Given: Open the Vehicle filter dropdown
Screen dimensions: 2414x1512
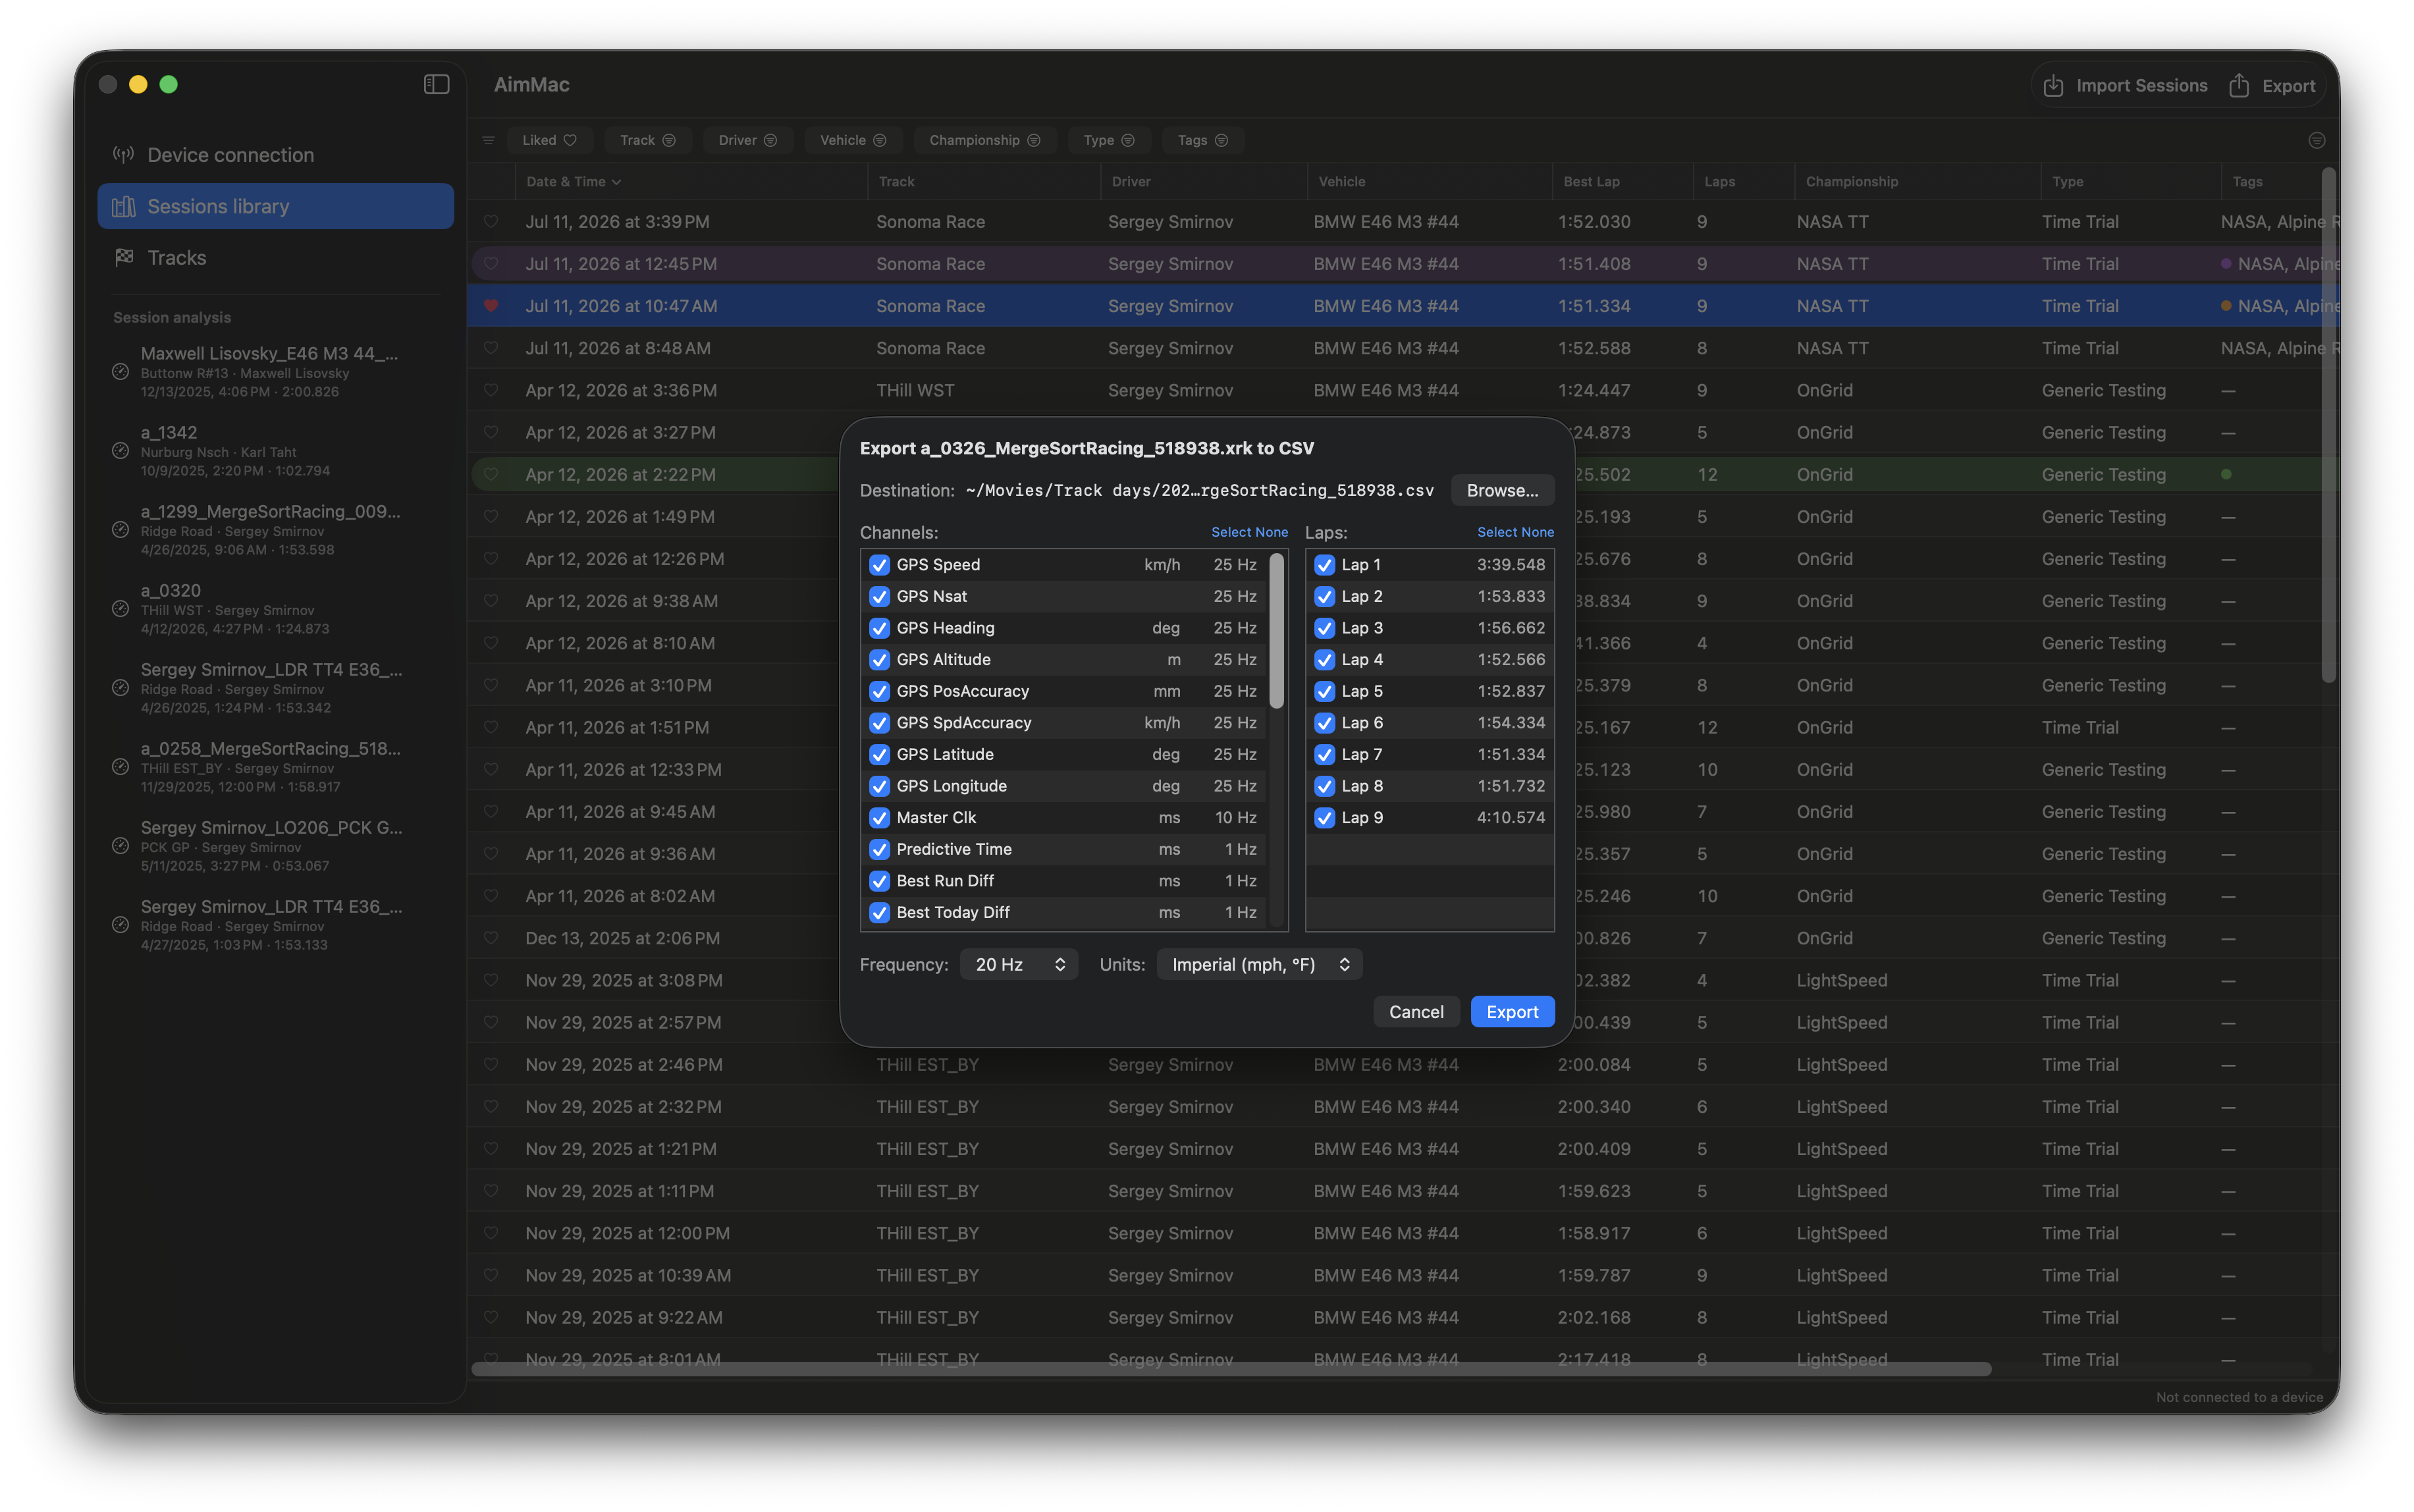Looking at the screenshot, I should coord(853,140).
